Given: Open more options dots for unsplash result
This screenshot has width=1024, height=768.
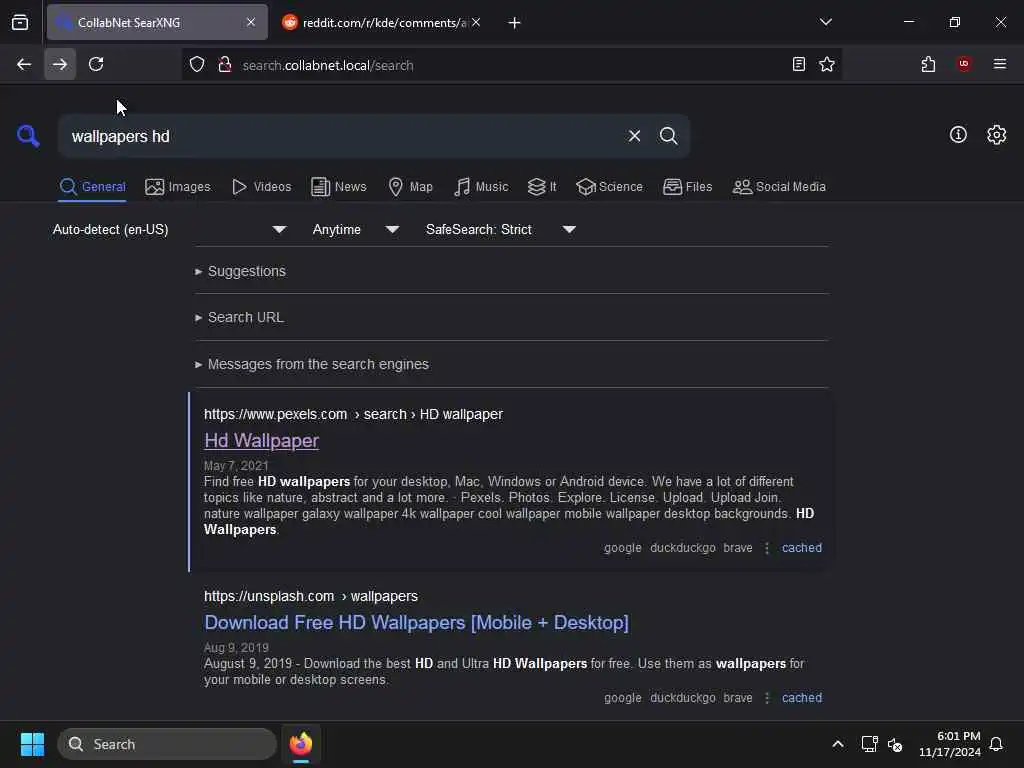Looking at the screenshot, I should pos(767,697).
